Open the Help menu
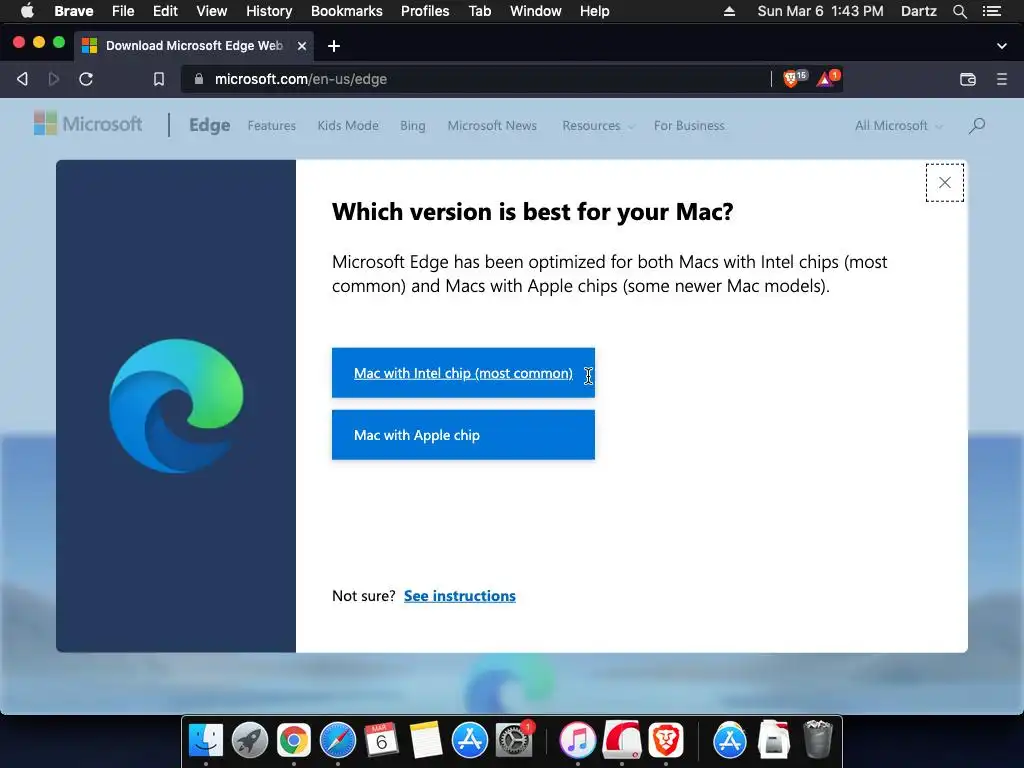Viewport: 1024px width, 768px height. click(x=594, y=11)
